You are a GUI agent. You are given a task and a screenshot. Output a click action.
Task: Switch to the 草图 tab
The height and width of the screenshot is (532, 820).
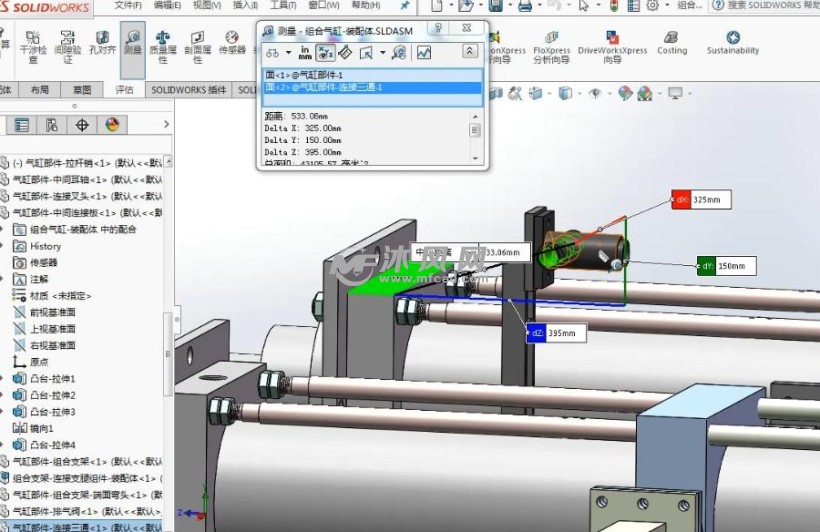[x=82, y=90]
